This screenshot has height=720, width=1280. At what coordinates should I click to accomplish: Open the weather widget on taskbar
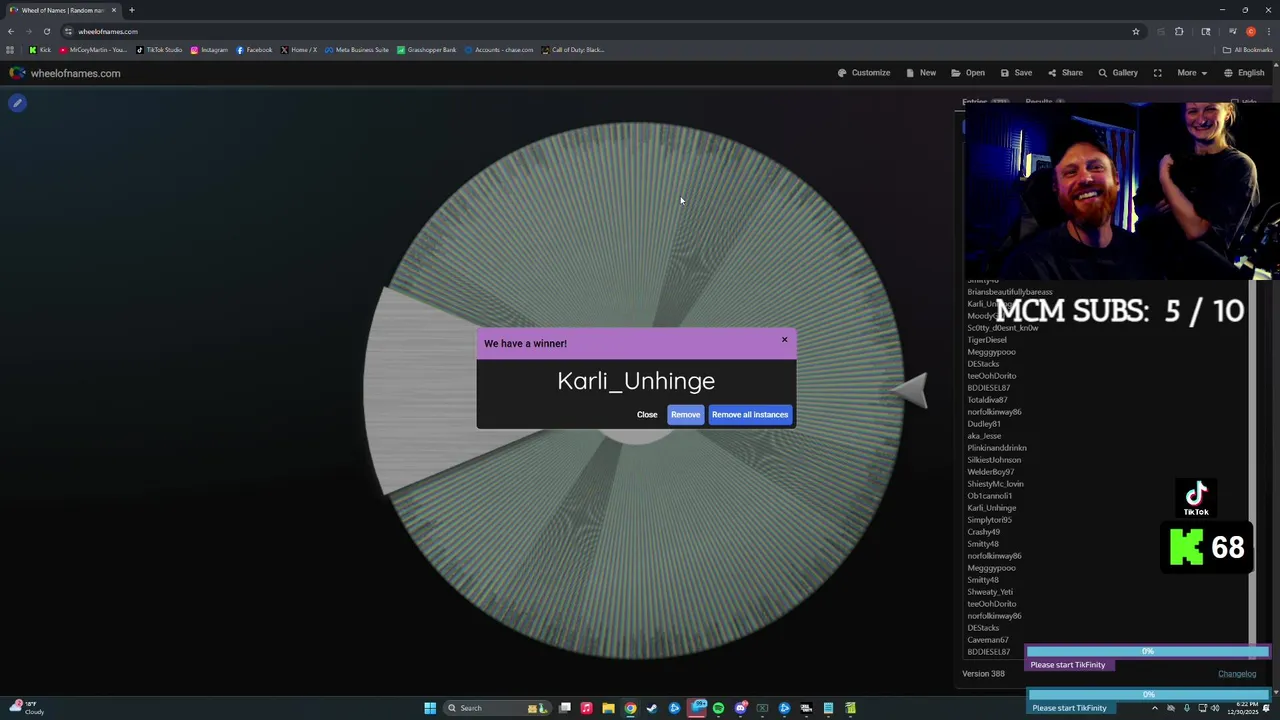tap(27, 708)
